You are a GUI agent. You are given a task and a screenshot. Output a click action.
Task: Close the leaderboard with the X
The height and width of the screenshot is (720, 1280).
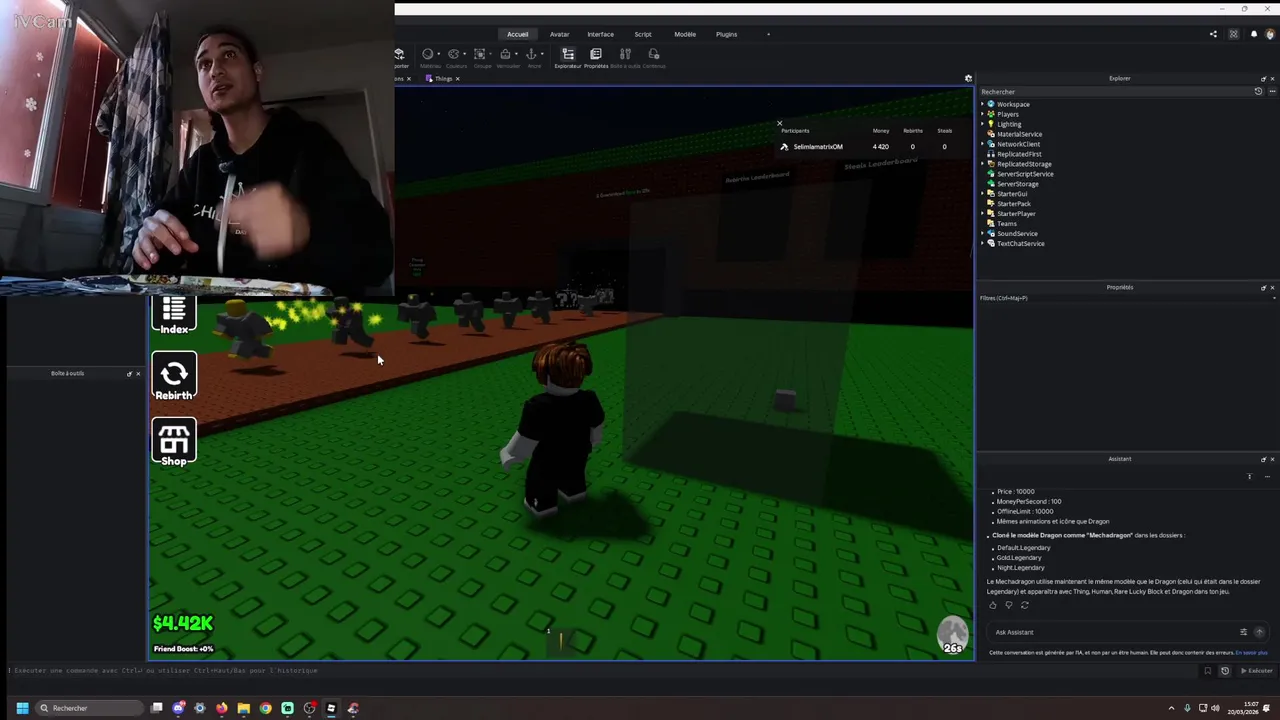pyautogui.click(x=780, y=123)
